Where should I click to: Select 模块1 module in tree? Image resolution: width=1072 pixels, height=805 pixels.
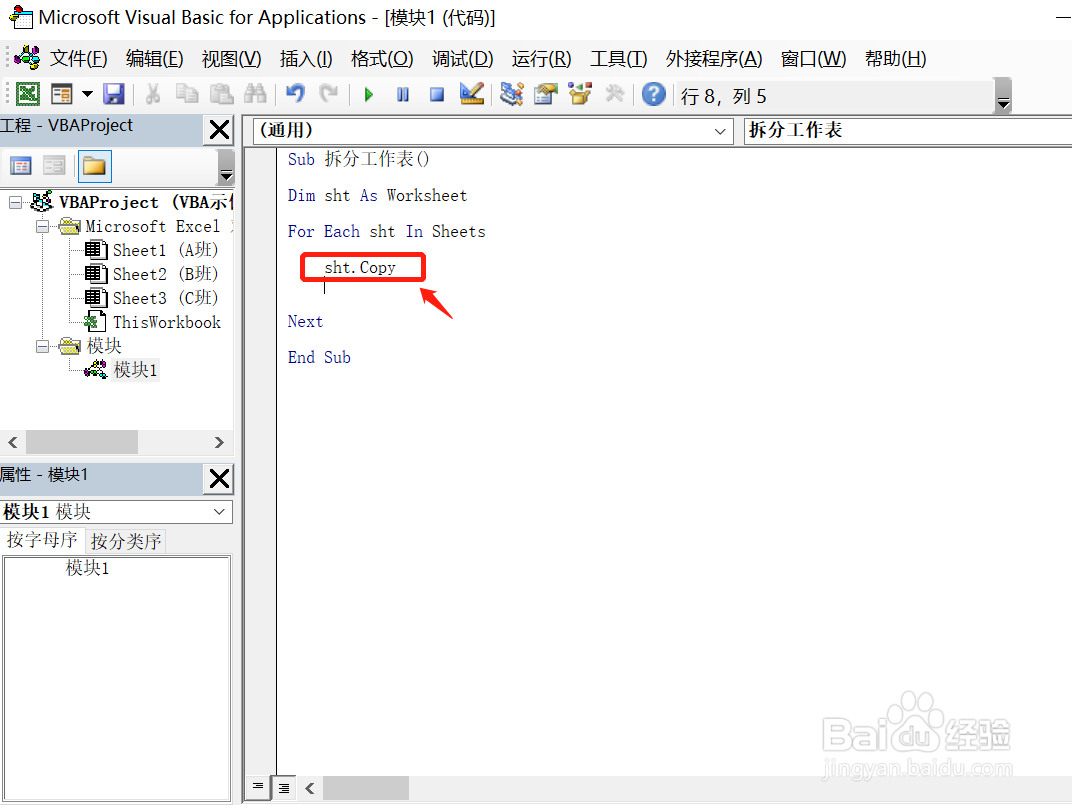135,370
